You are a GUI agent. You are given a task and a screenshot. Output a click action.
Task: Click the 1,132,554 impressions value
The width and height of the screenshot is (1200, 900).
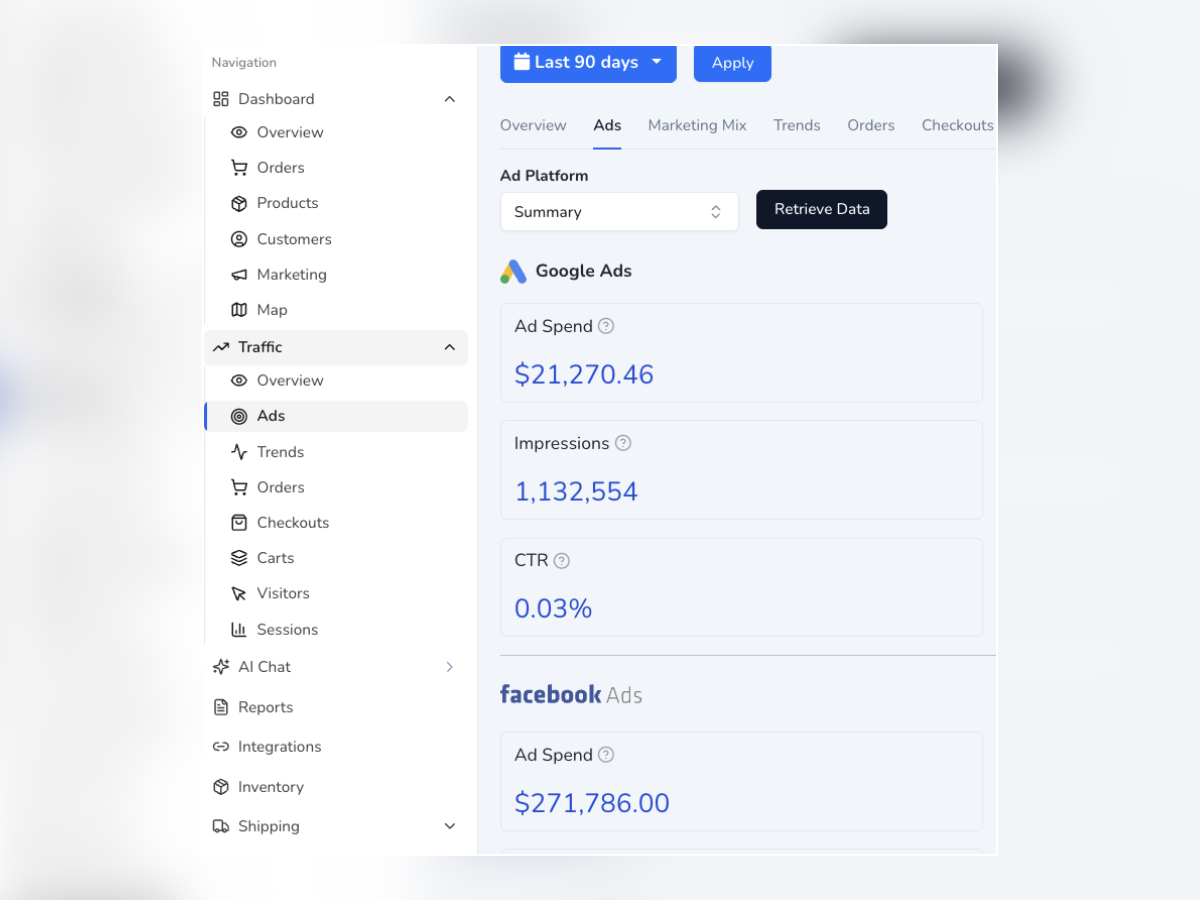(x=576, y=492)
